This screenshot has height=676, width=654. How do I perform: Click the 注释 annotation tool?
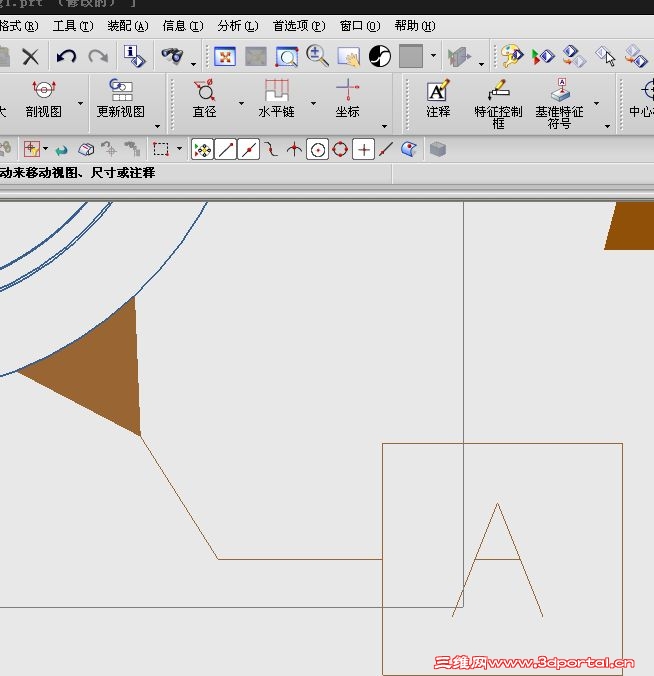coord(438,99)
